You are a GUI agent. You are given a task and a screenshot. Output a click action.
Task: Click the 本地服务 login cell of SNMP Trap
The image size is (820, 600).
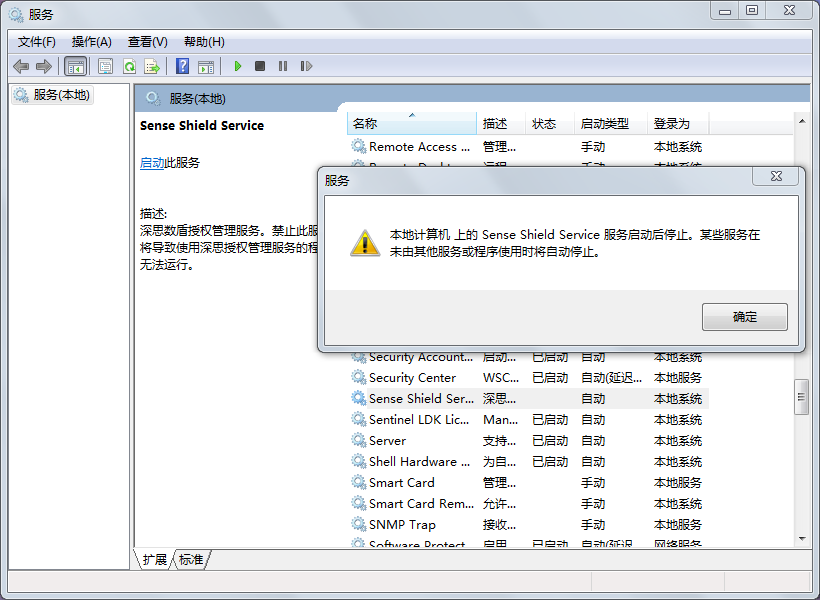pos(678,524)
